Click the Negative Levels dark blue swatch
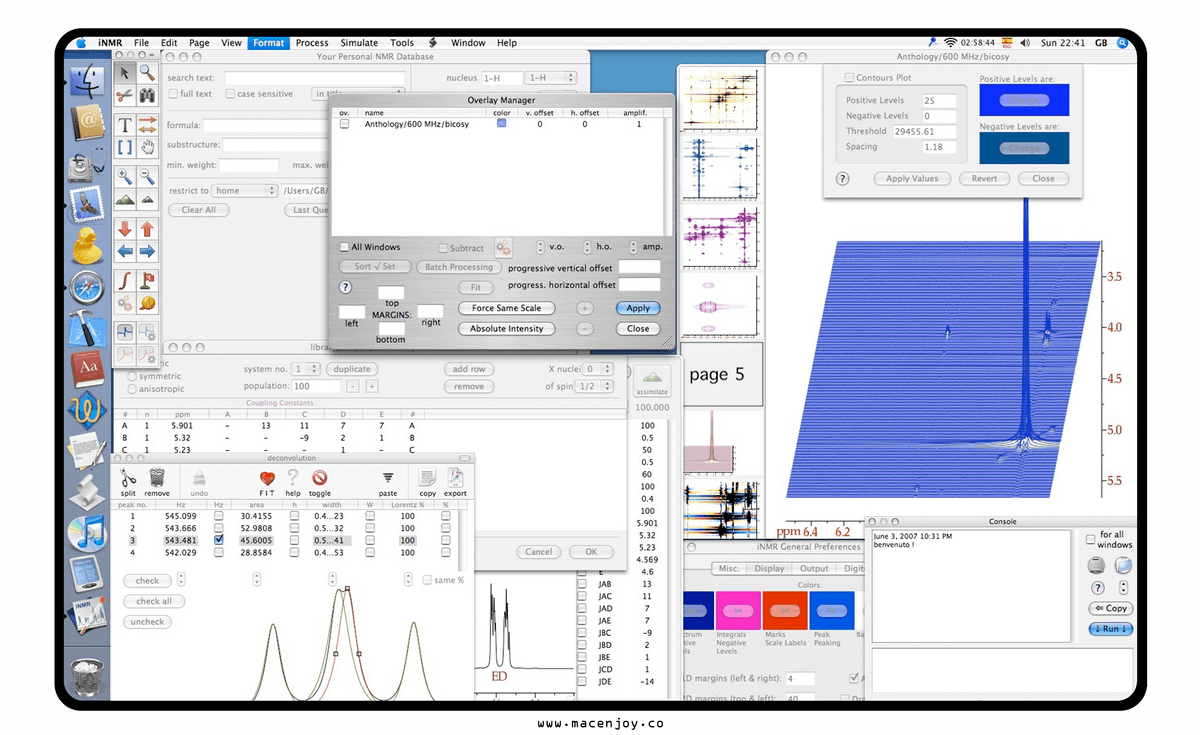This screenshot has width=1200, height=735. click(x=1024, y=148)
